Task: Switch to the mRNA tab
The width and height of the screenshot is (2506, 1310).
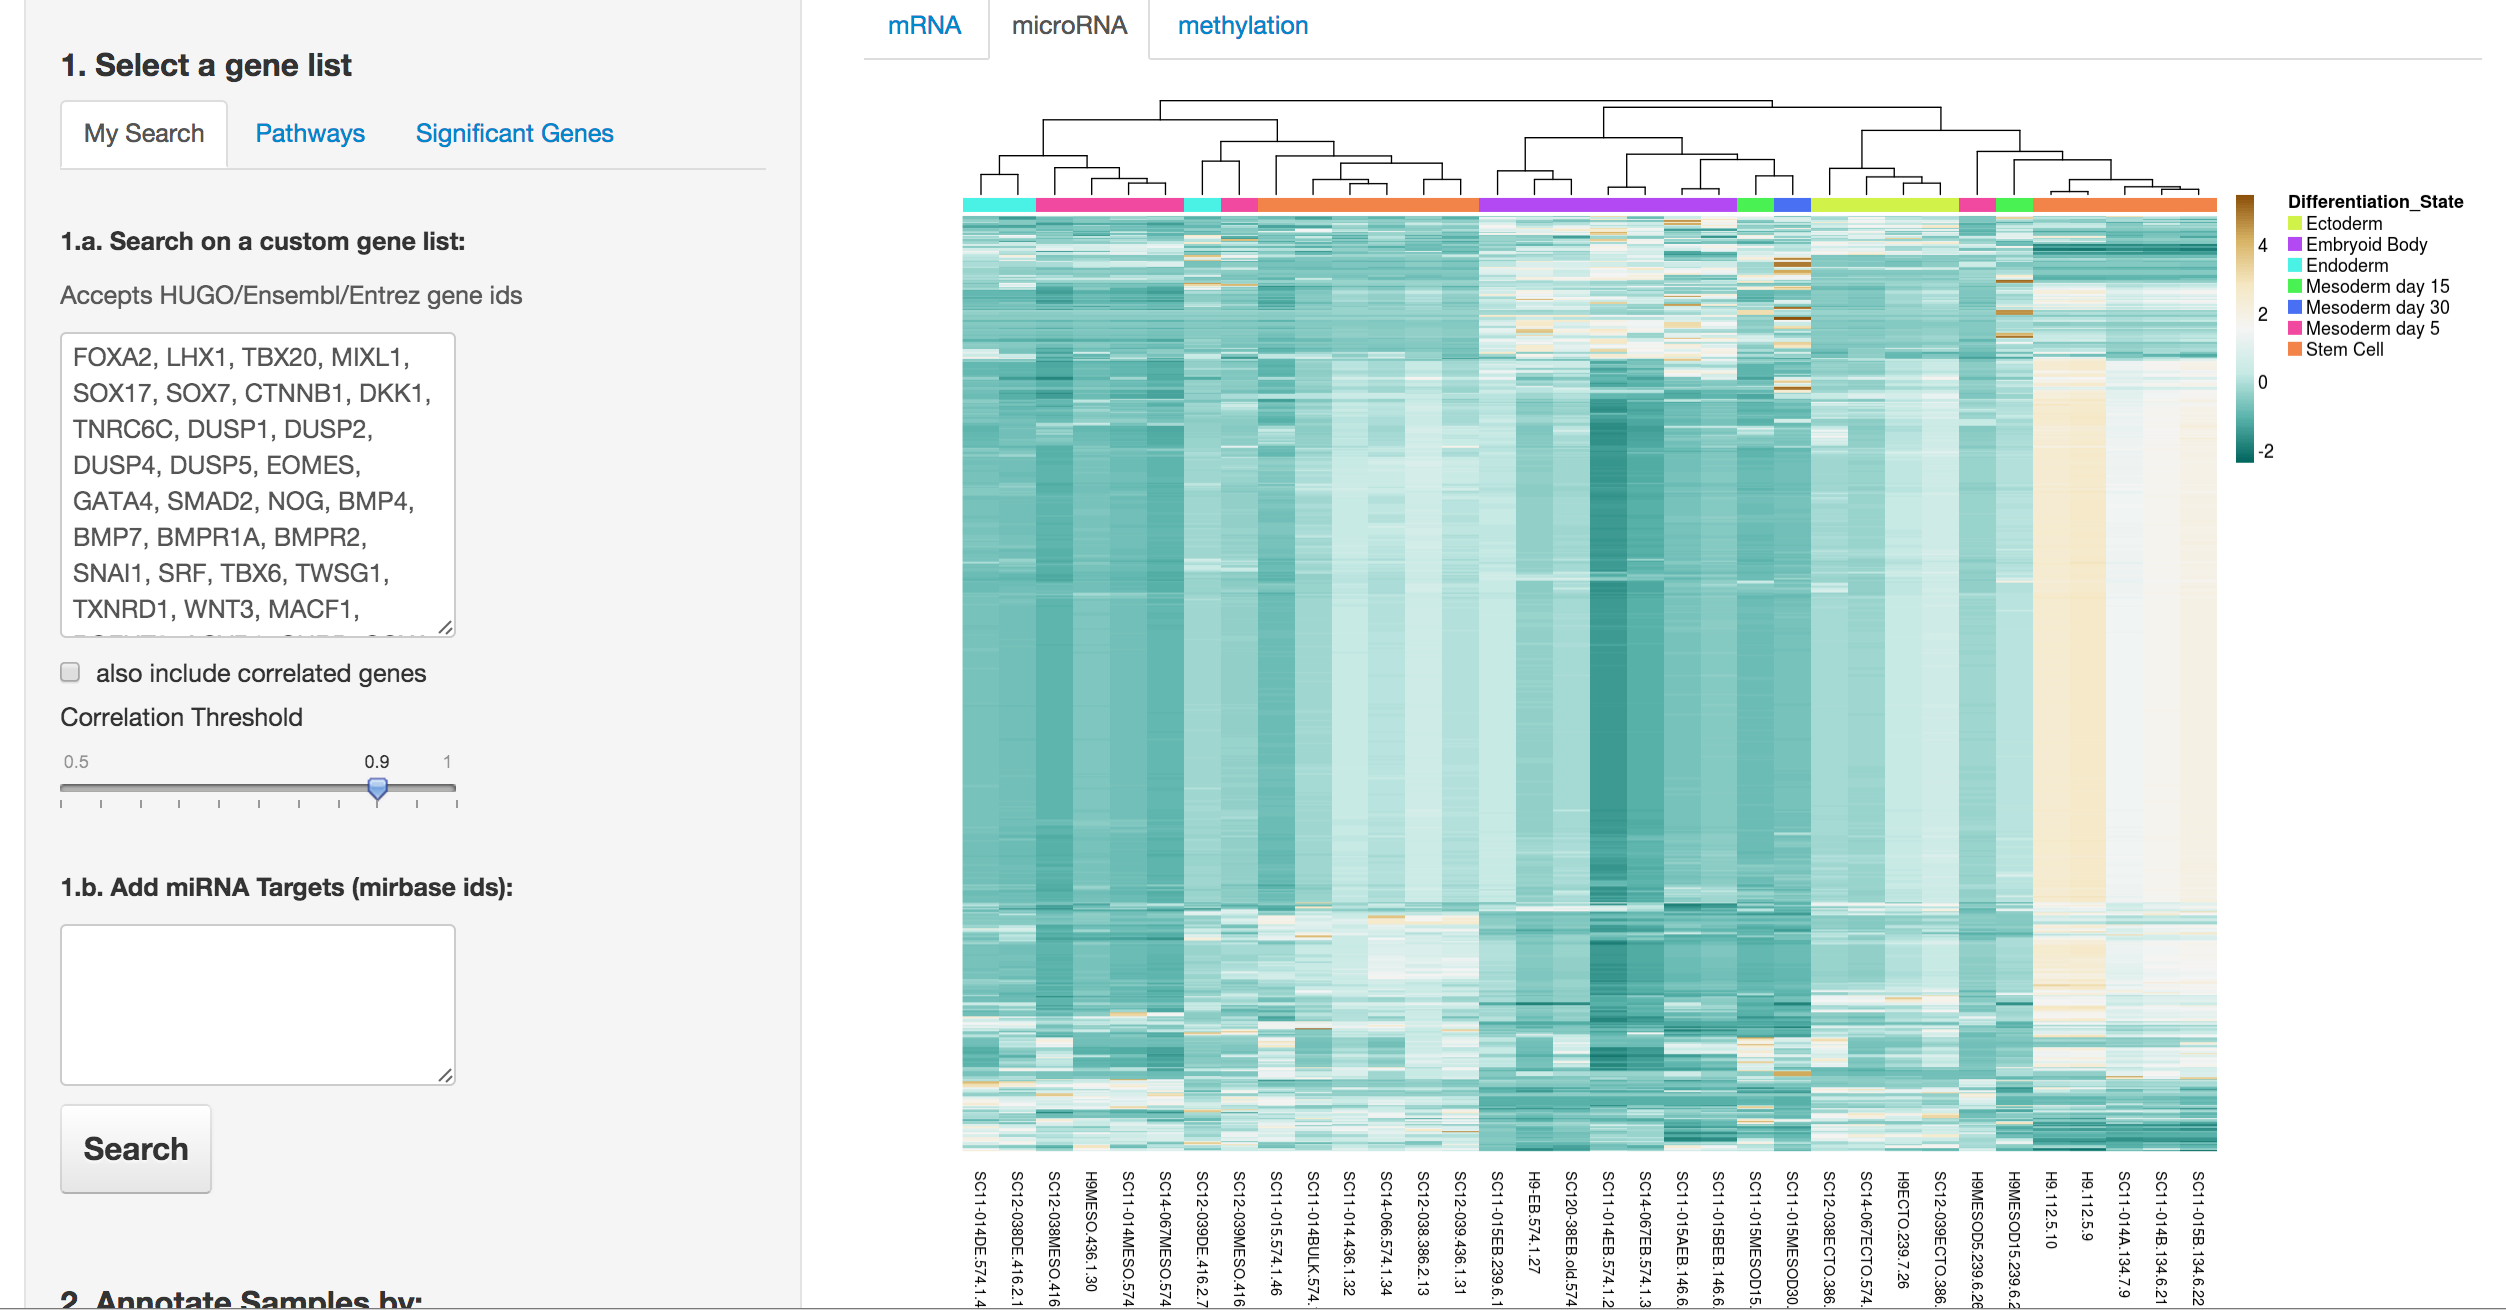Action: (924, 26)
